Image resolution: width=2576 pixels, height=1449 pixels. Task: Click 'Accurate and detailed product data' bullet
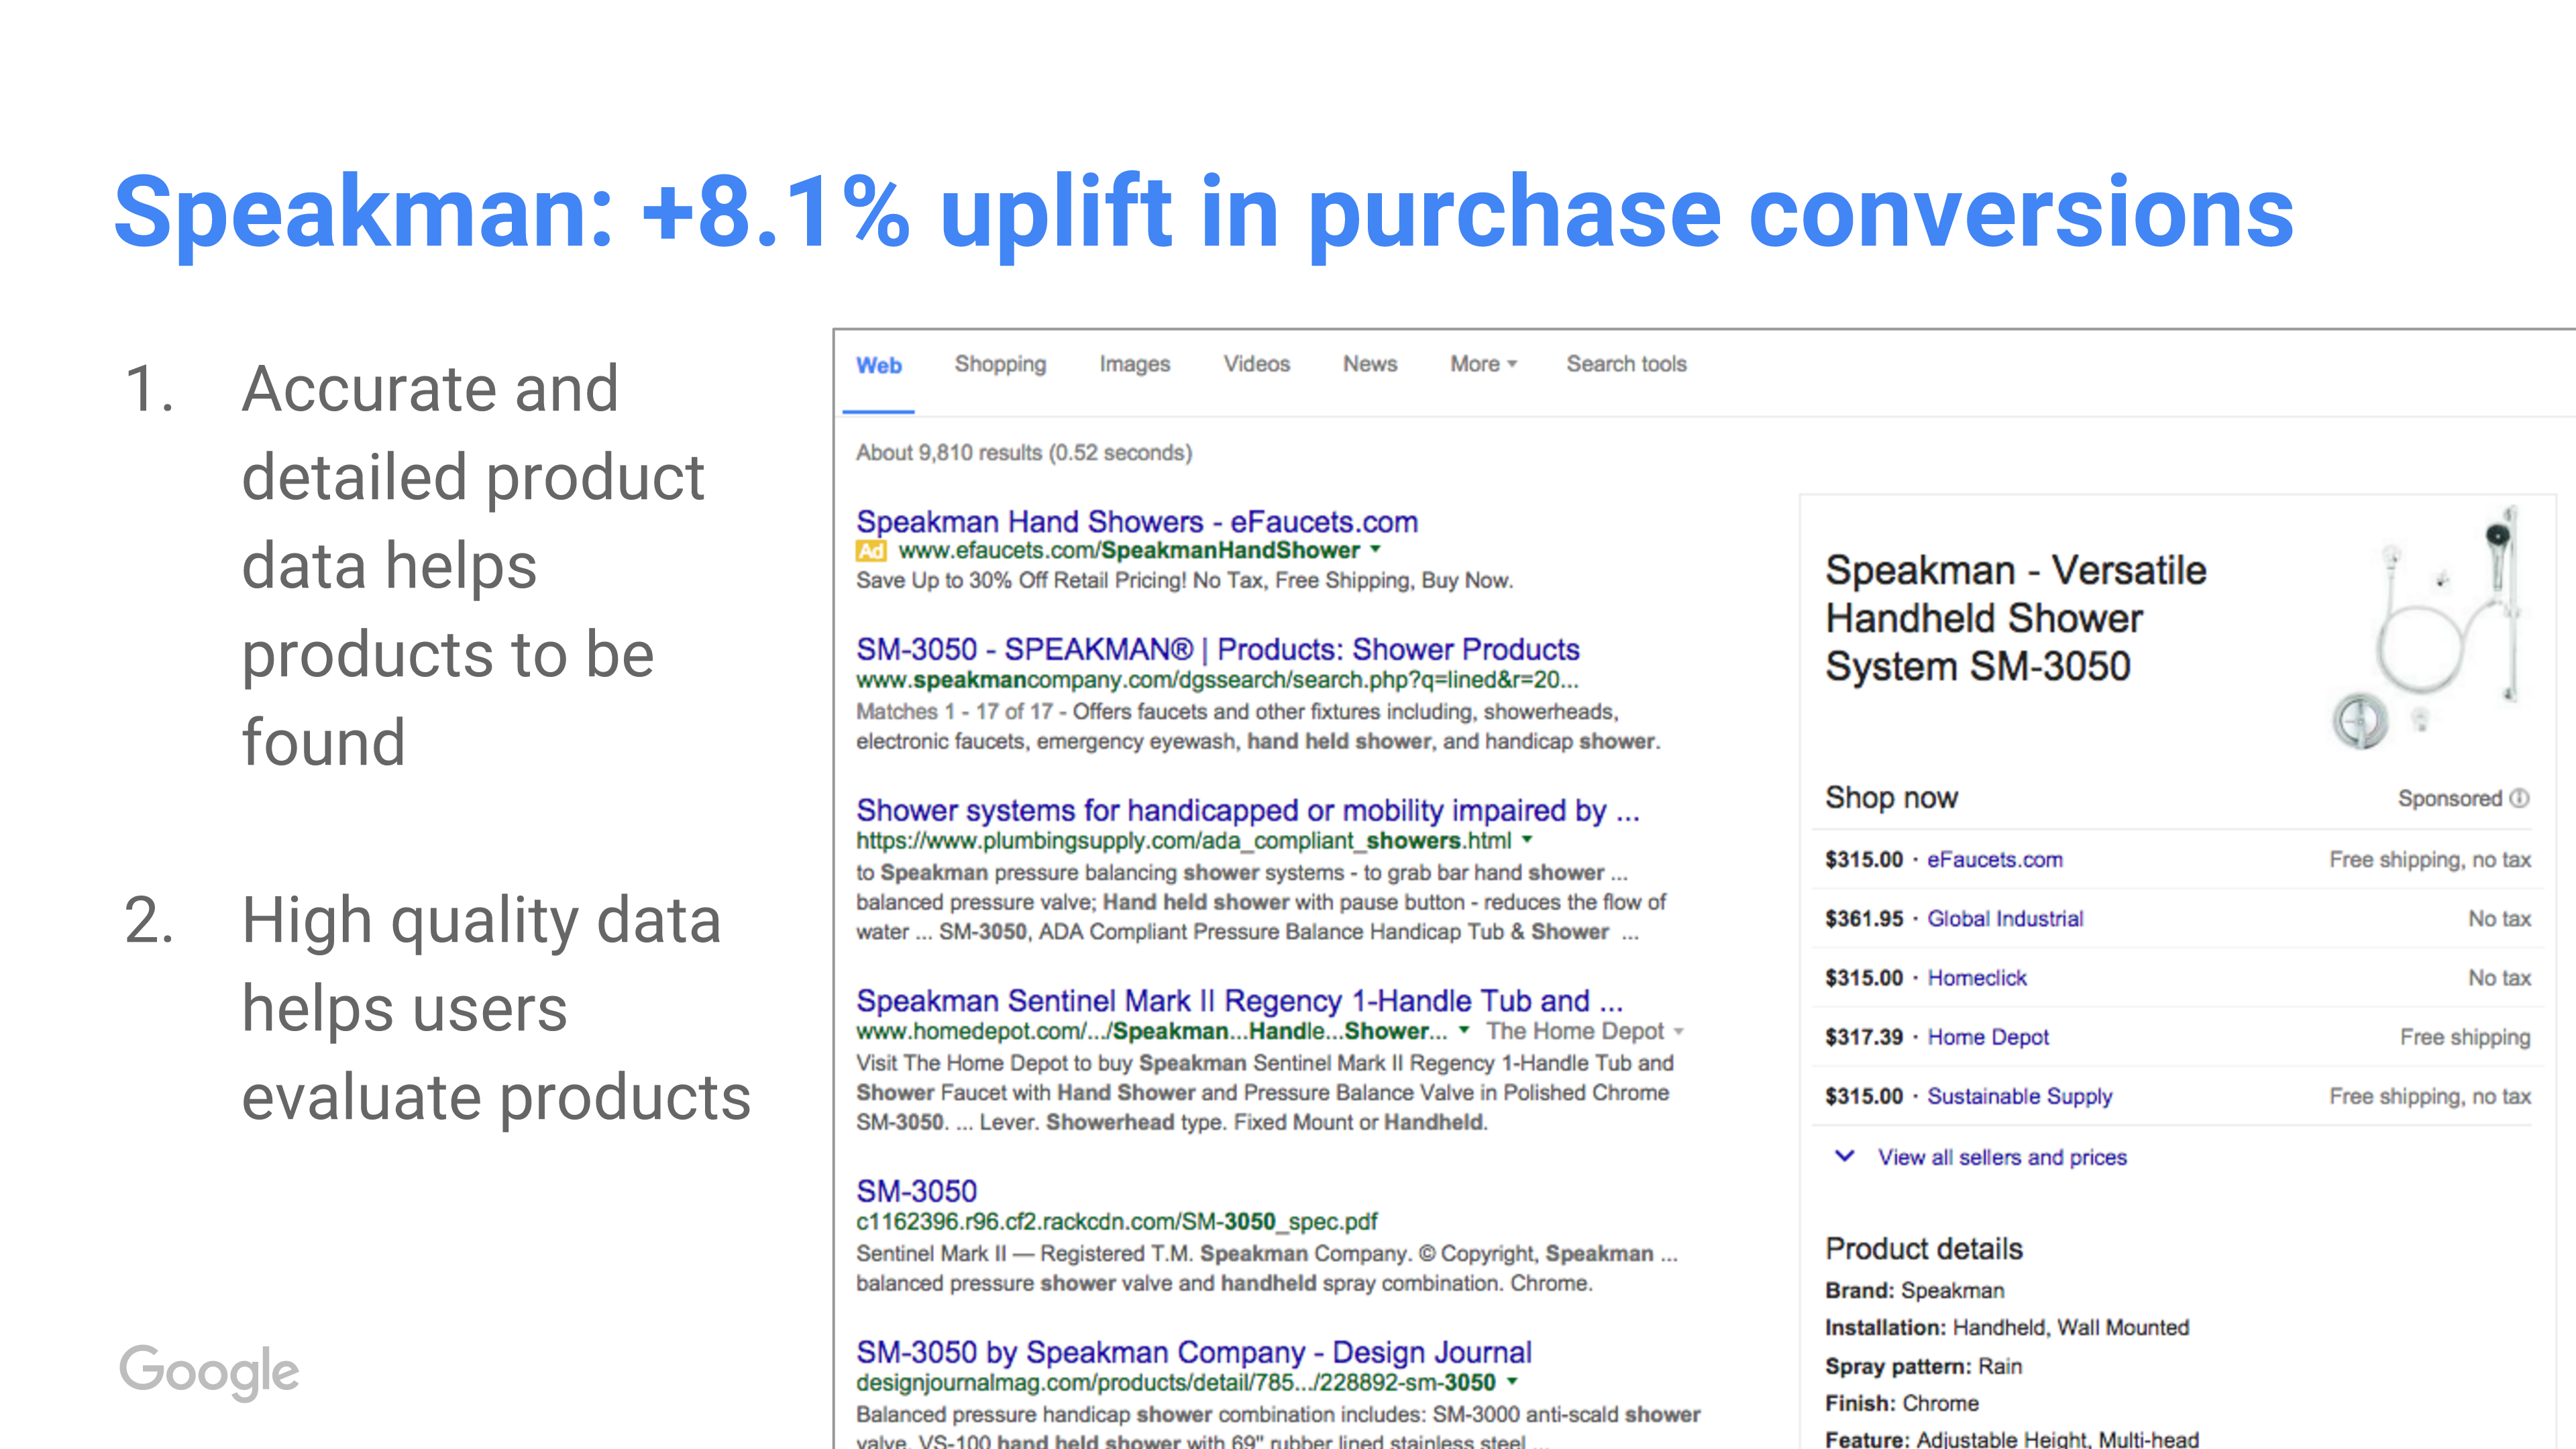473,565
